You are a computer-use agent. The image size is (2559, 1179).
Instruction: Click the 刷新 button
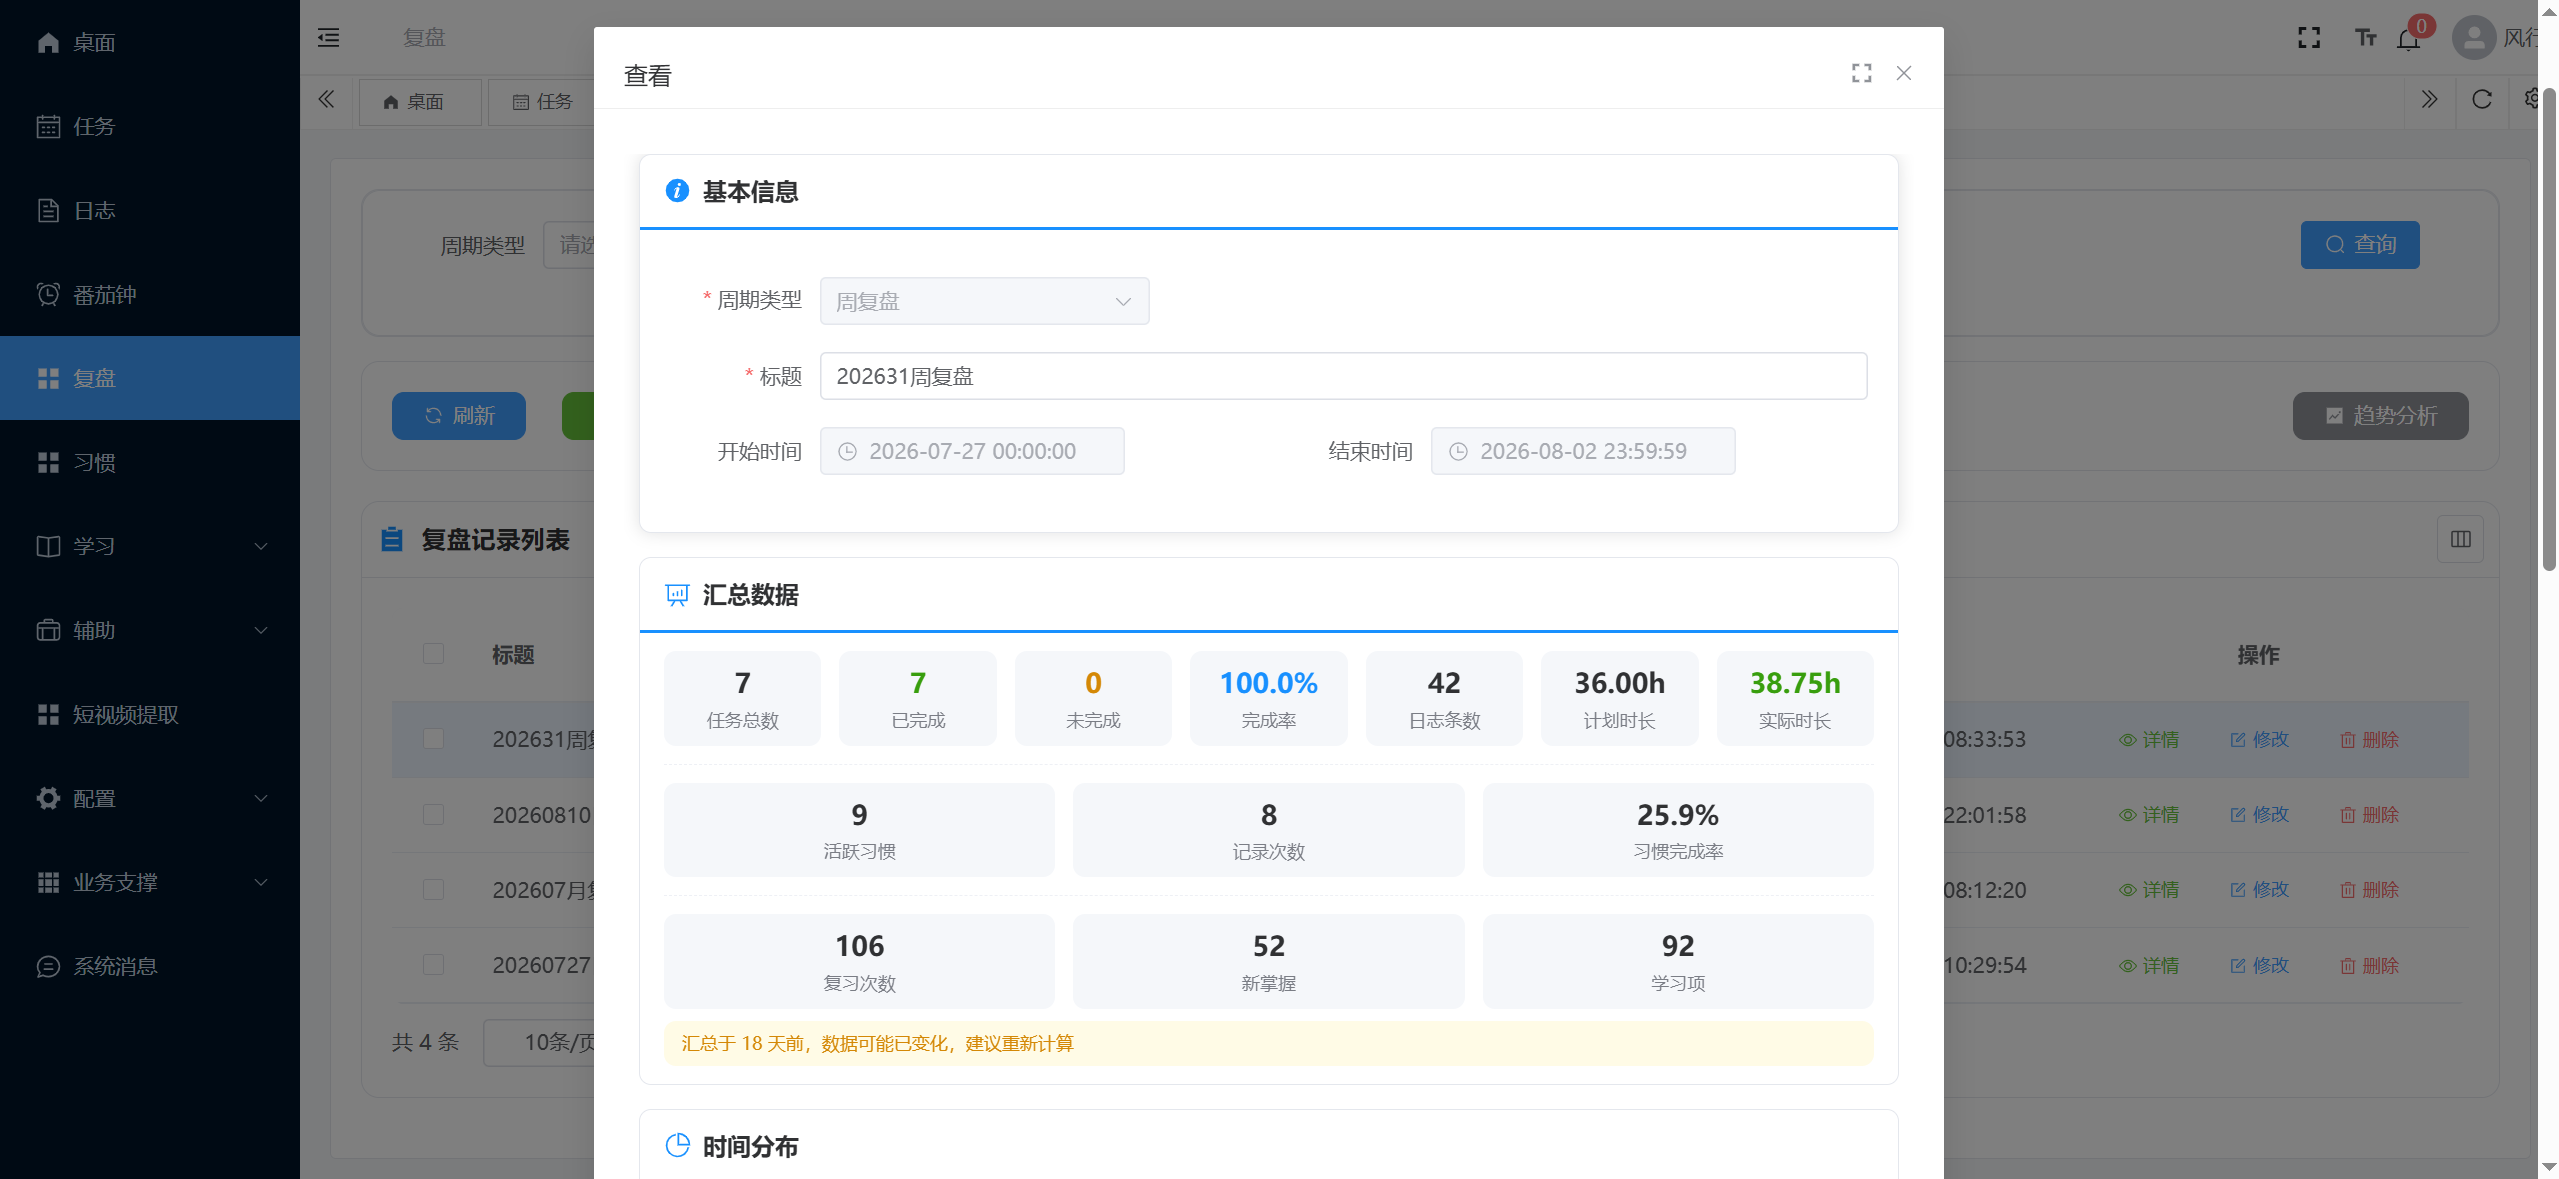[x=459, y=416]
